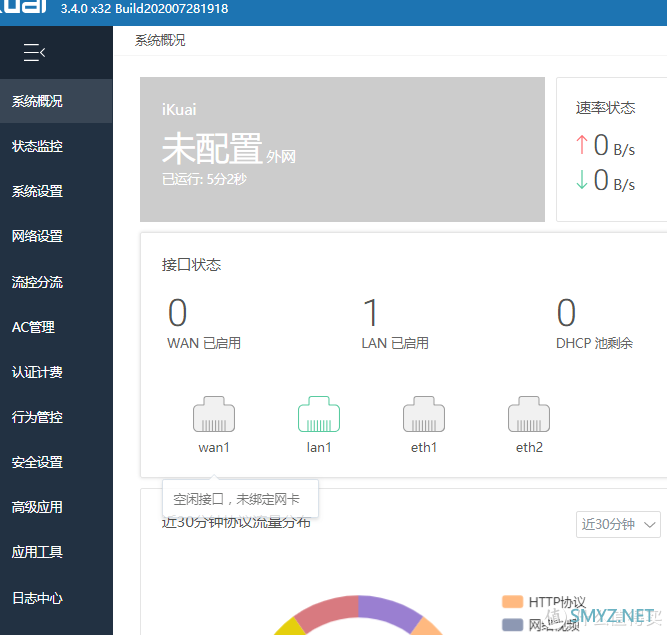Click the purple donut chart segment

coord(387,610)
